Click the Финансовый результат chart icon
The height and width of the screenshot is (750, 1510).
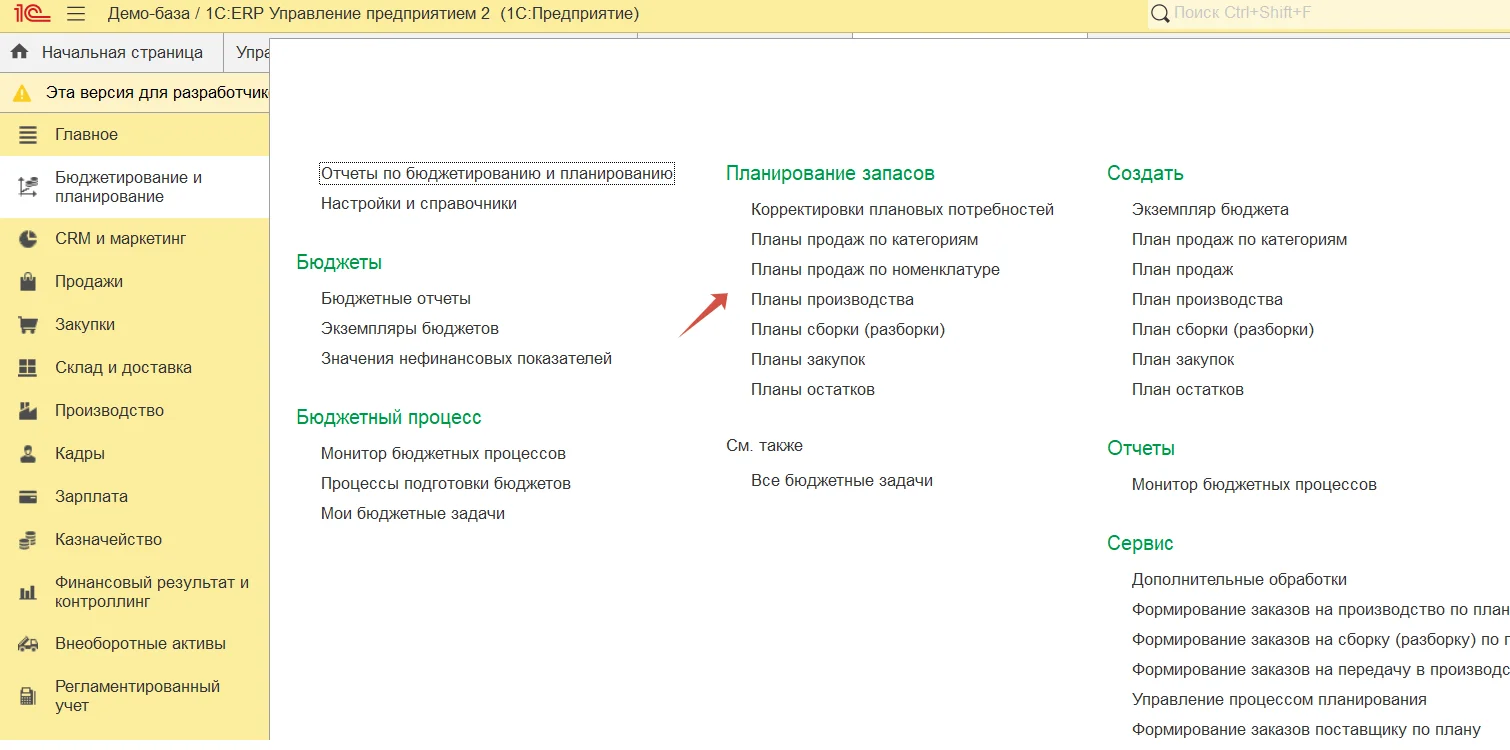[28, 592]
